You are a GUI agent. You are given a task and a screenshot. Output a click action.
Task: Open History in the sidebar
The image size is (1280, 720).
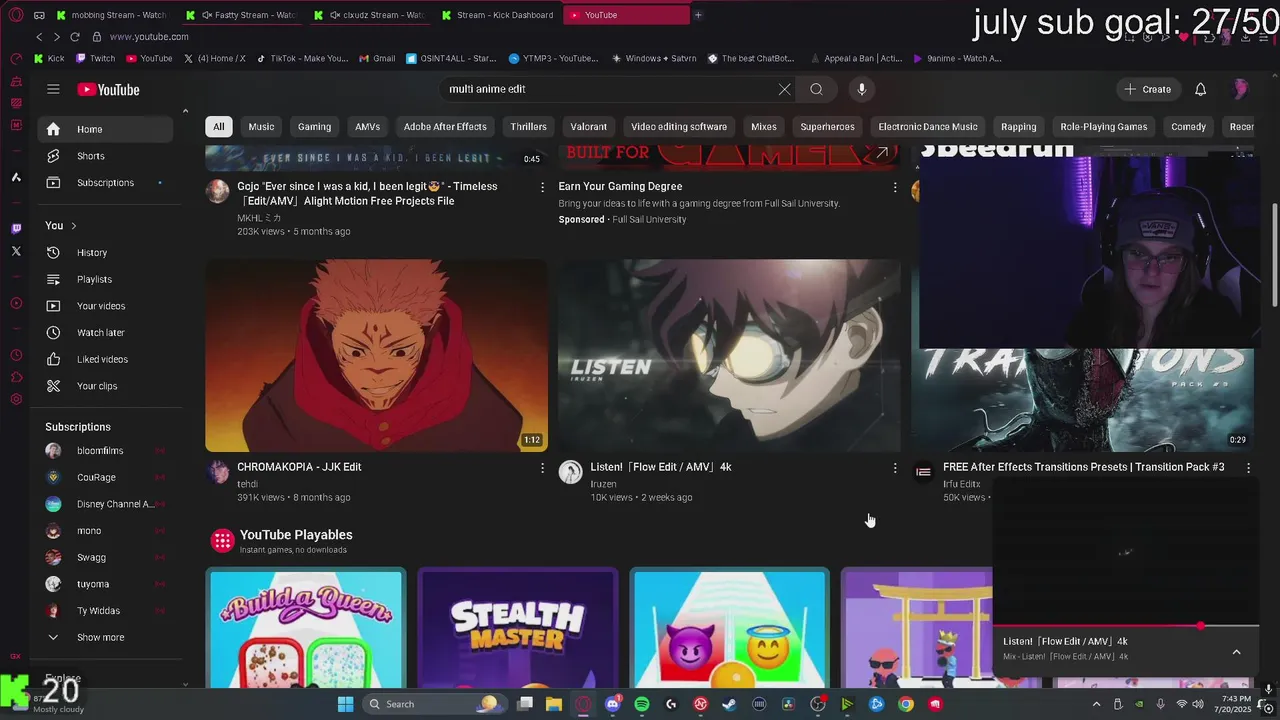click(x=105, y=253)
